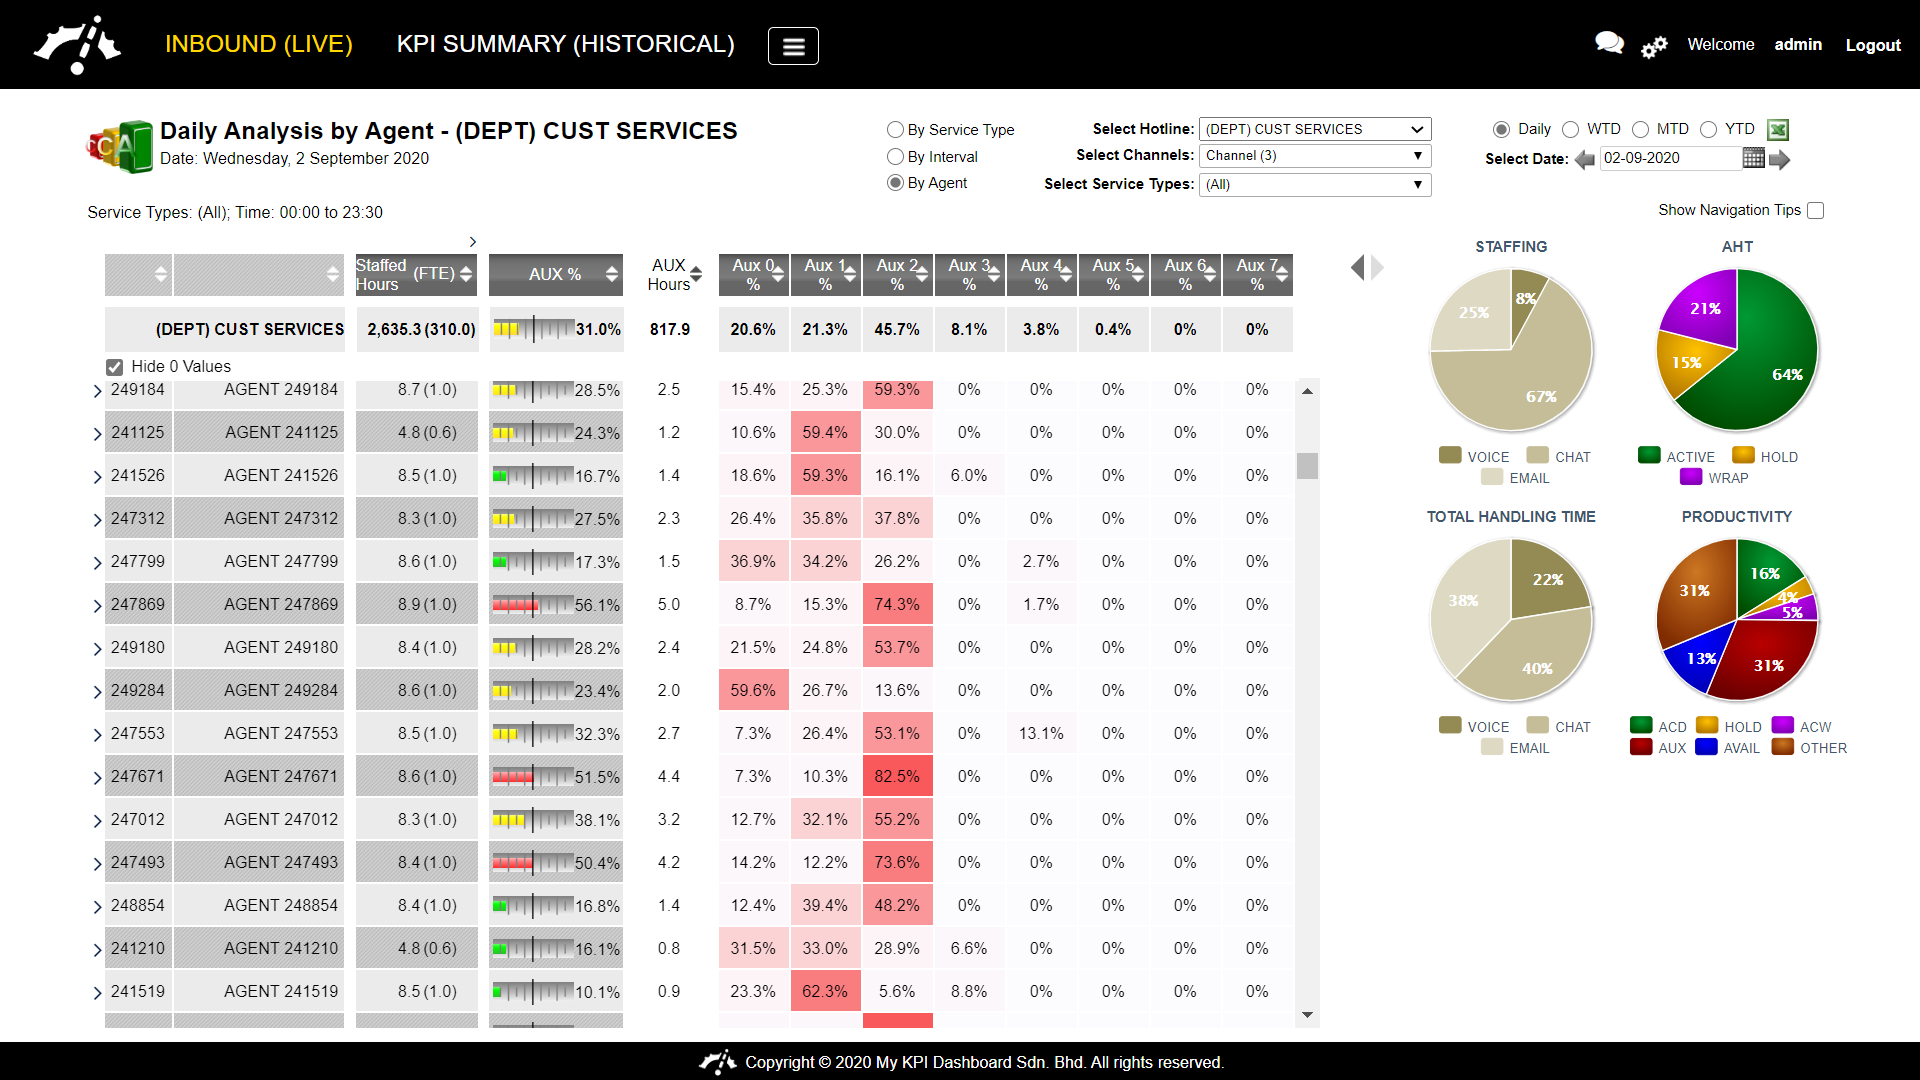Click the Select Date input field
Screen dimensions: 1920x1080
click(x=1670, y=158)
